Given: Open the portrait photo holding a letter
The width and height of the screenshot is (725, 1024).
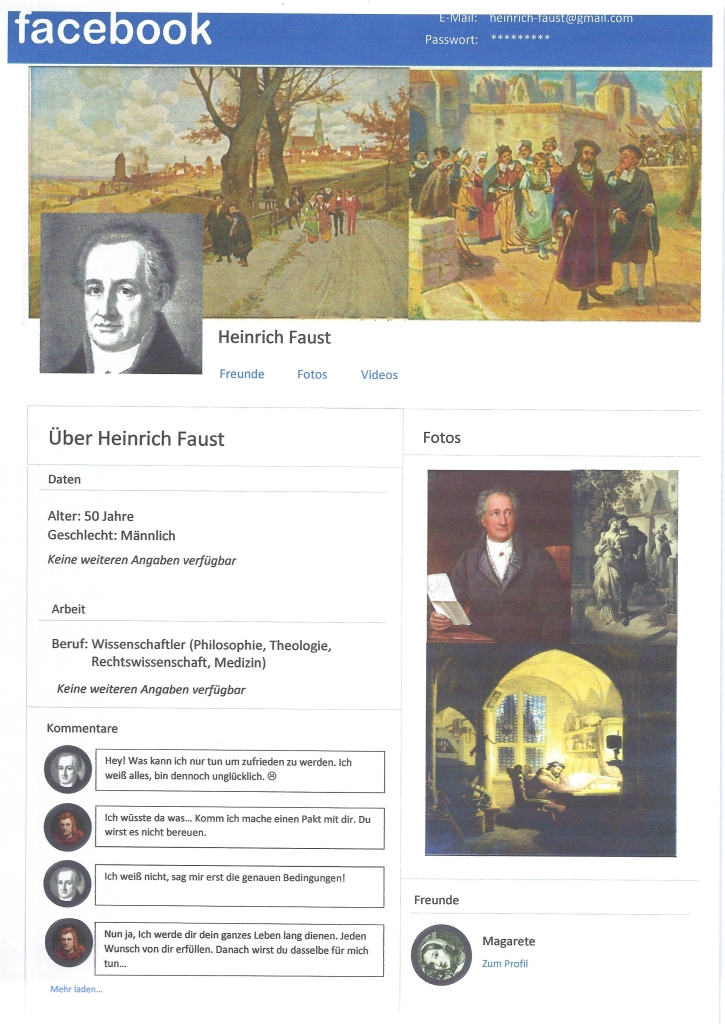Looking at the screenshot, I should pos(500,556).
